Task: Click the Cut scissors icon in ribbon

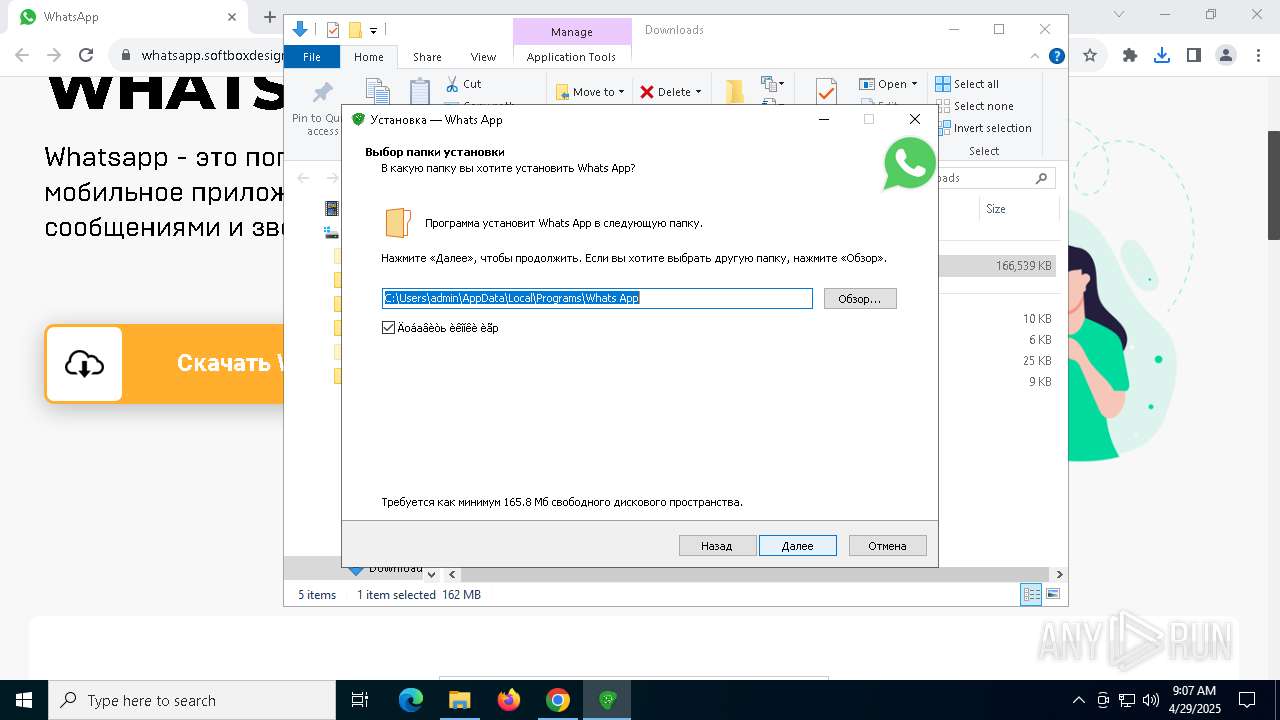Action: (452, 84)
